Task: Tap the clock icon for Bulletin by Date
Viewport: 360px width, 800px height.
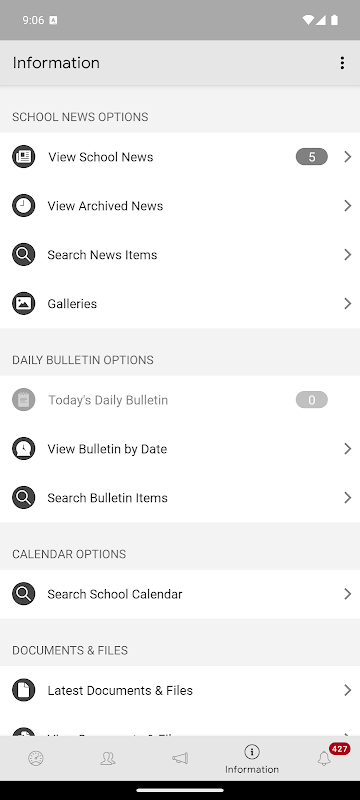Action: point(23,448)
